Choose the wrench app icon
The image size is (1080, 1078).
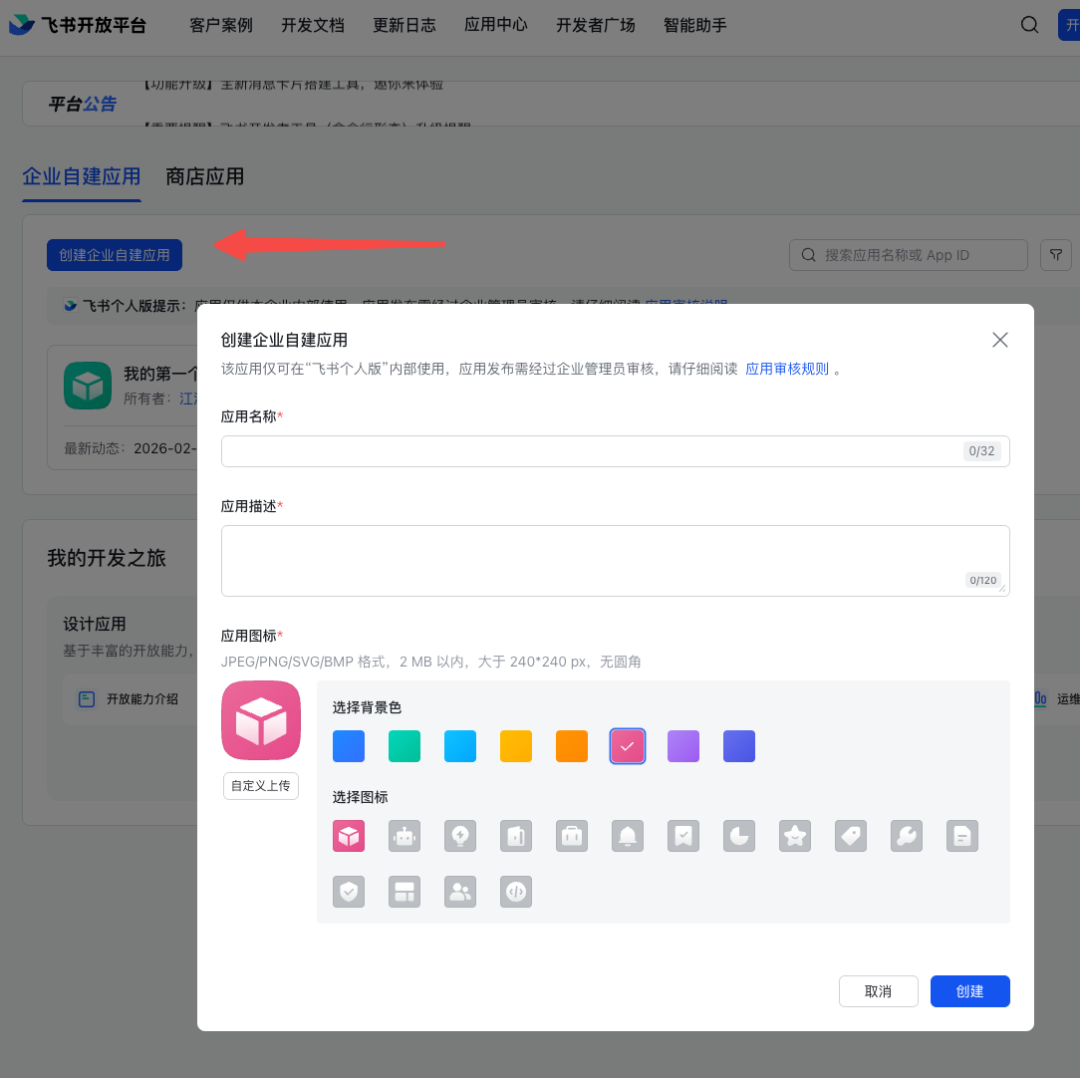pos(906,836)
